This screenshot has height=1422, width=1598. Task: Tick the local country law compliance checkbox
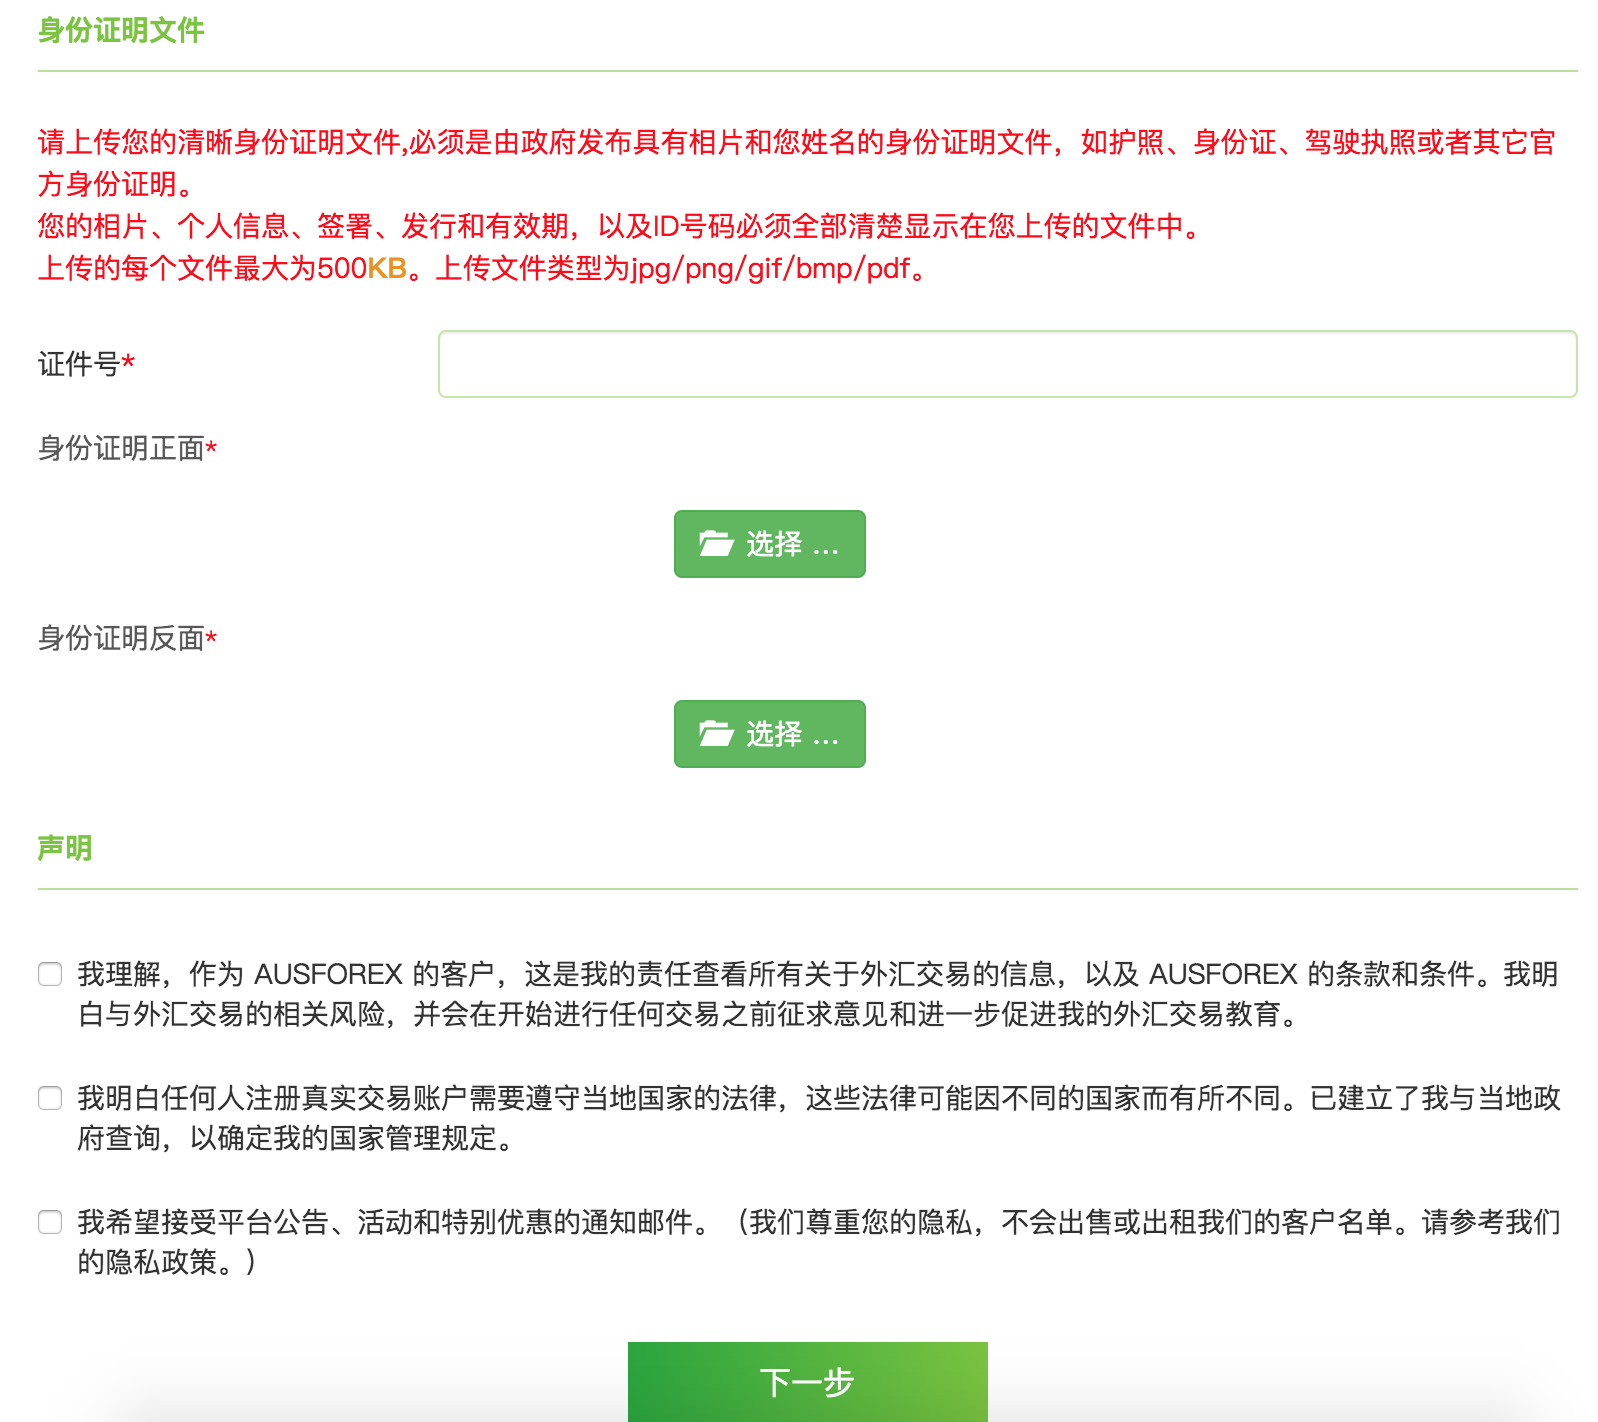[50, 1098]
